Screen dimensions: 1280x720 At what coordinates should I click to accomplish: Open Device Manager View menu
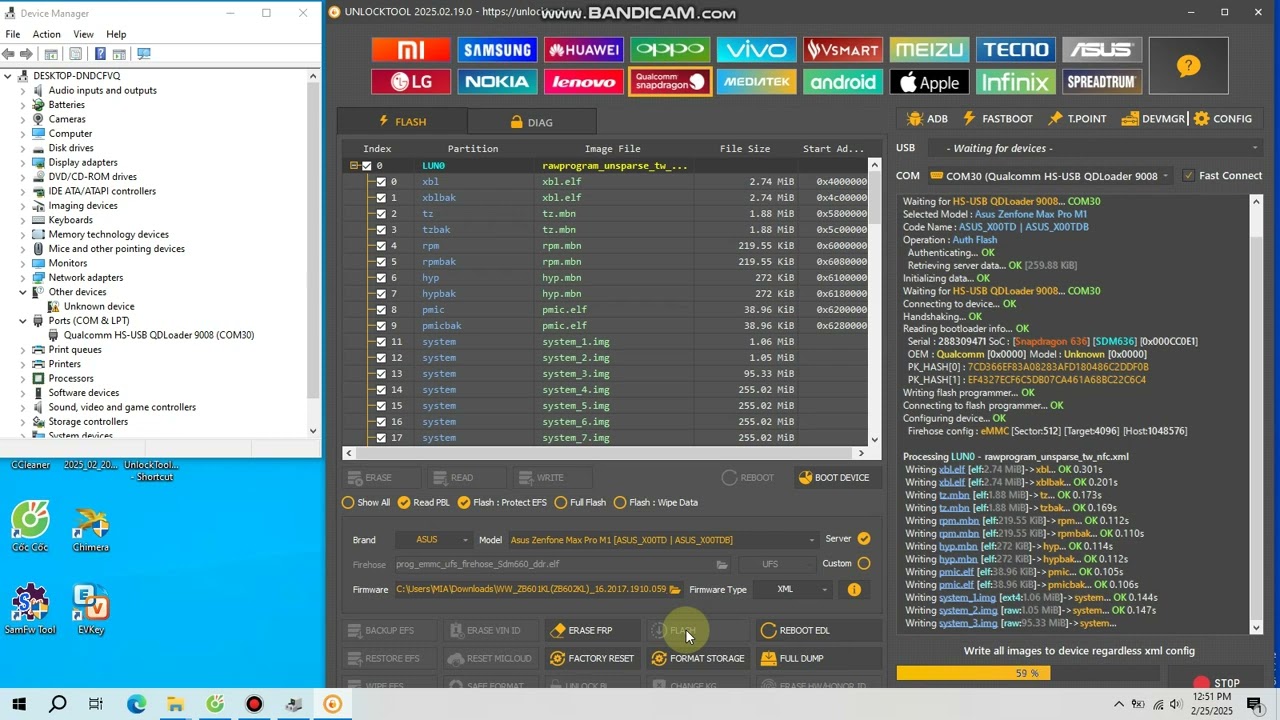point(83,34)
